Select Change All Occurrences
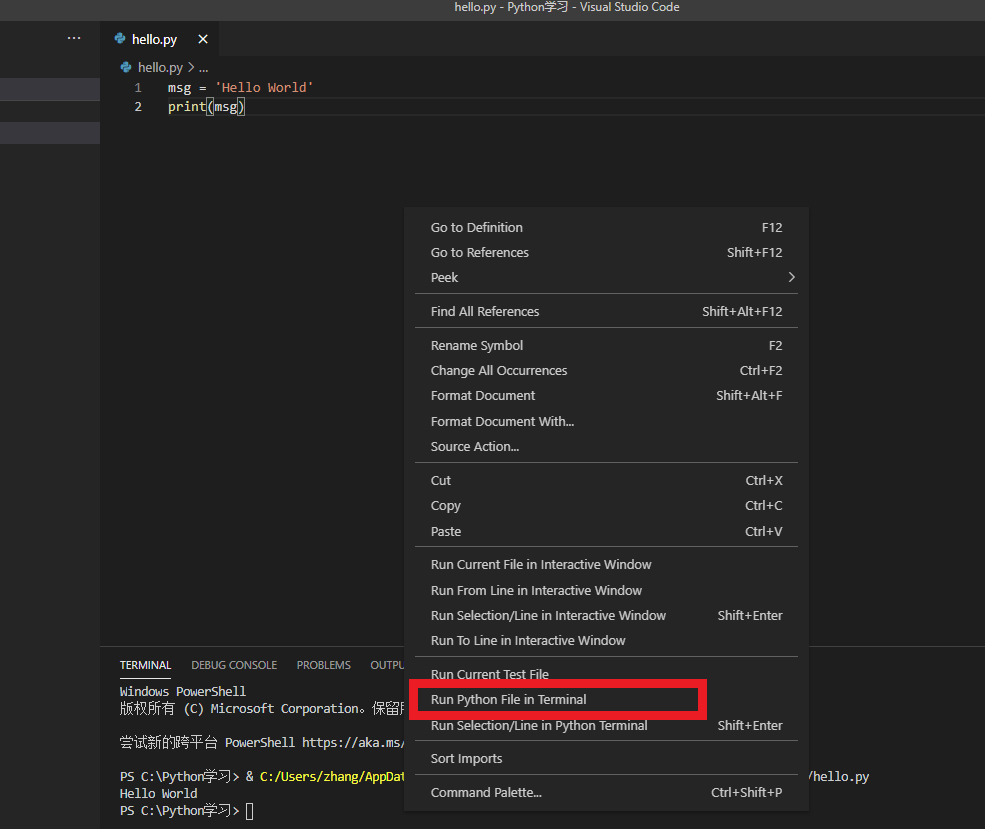The image size is (985, 829). 606,371
